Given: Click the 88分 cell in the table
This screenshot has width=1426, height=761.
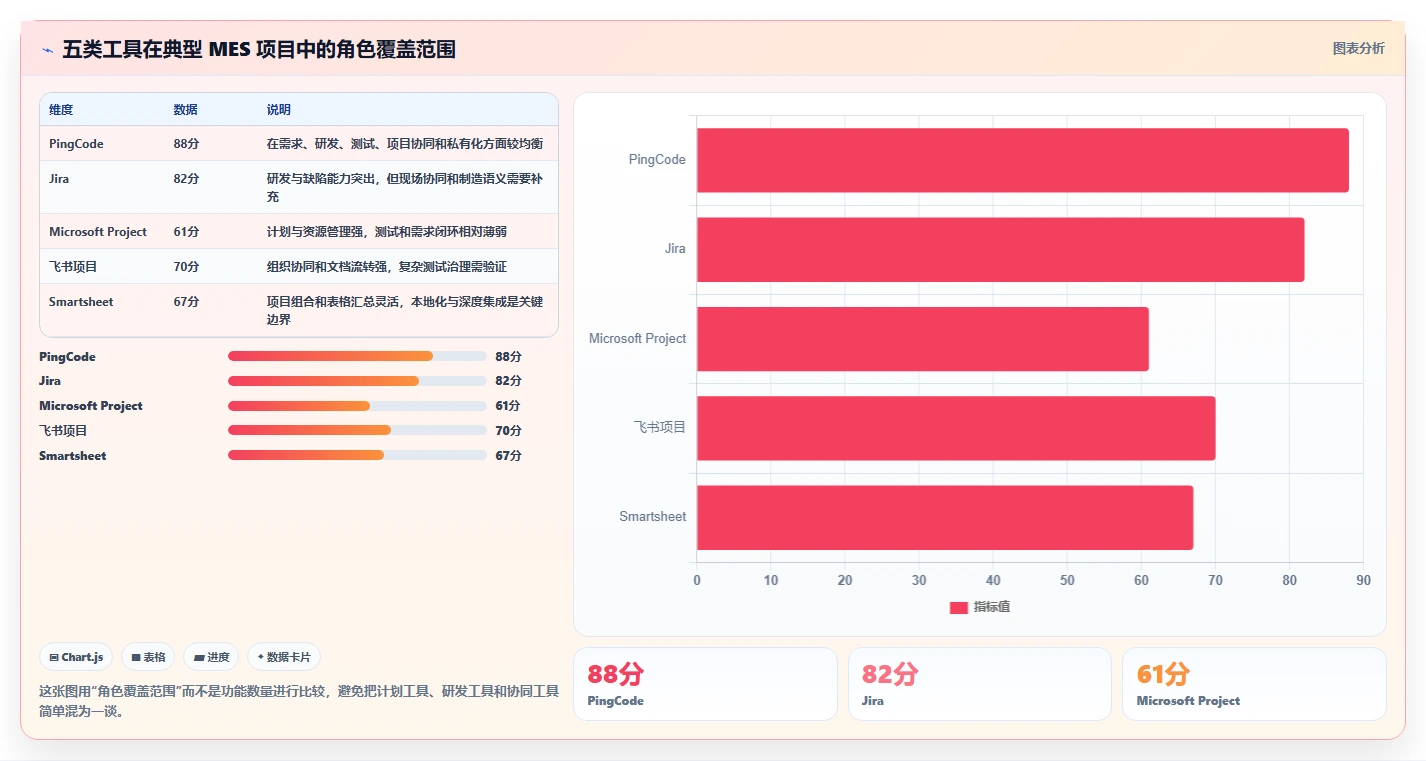Looking at the screenshot, I should pos(186,144).
